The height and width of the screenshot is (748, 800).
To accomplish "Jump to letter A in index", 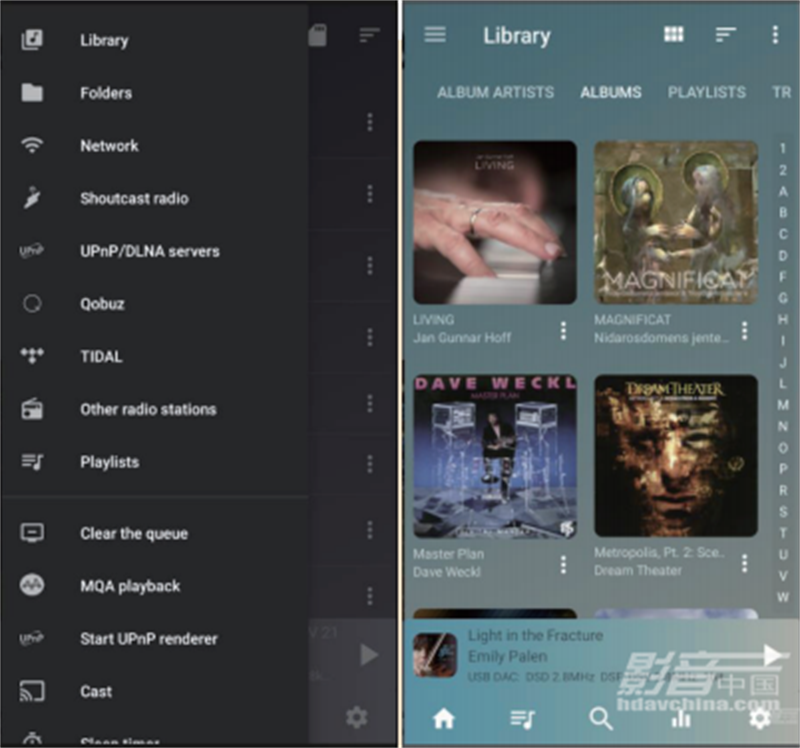I will coord(783,192).
